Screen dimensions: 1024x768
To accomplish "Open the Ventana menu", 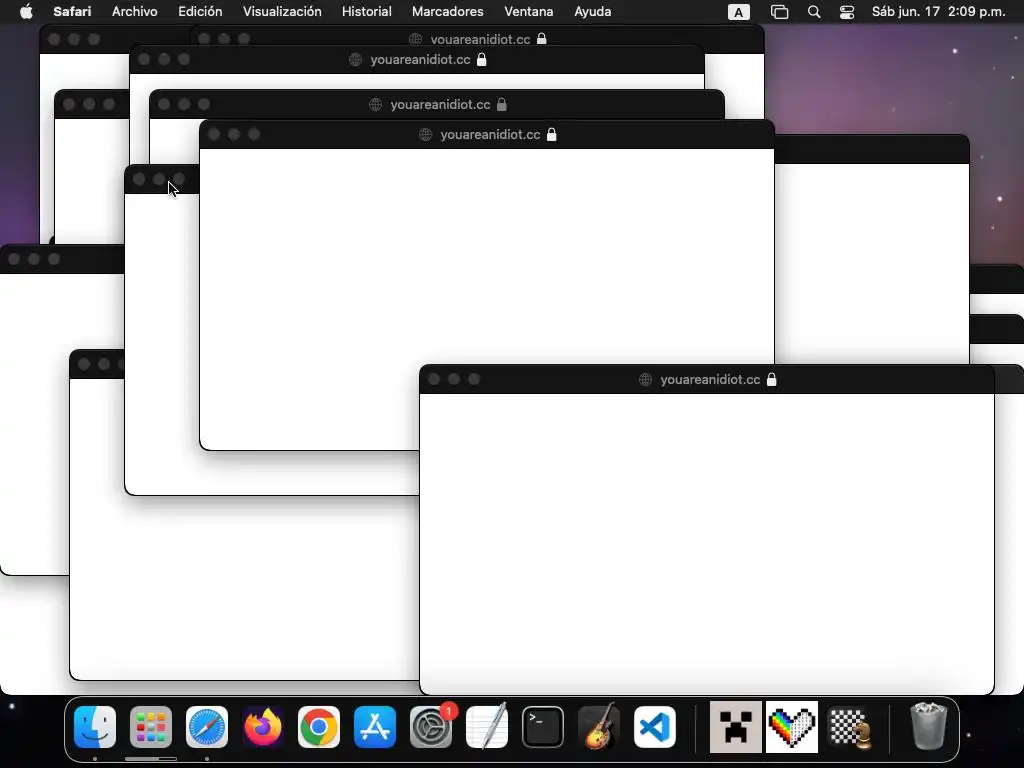I will [528, 11].
